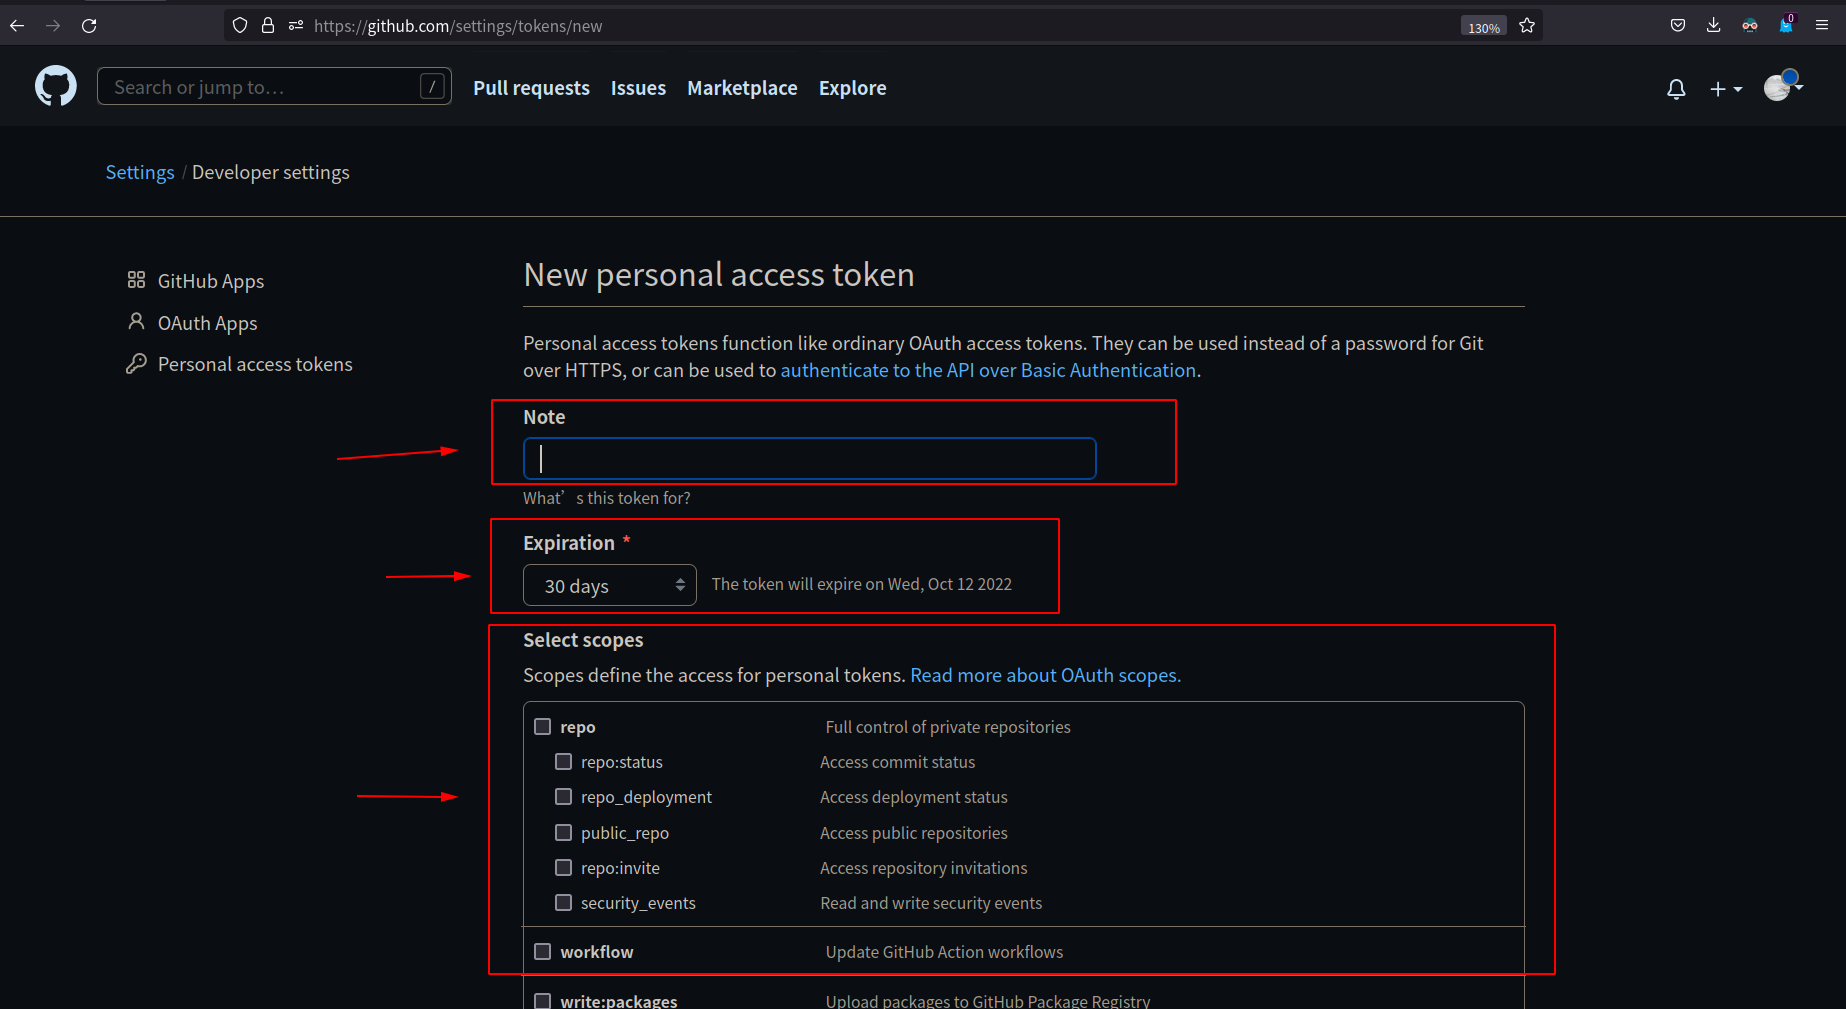Screen dimensions: 1846x1009
Task: Click the slash shortcut icon in search
Action: click(432, 87)
